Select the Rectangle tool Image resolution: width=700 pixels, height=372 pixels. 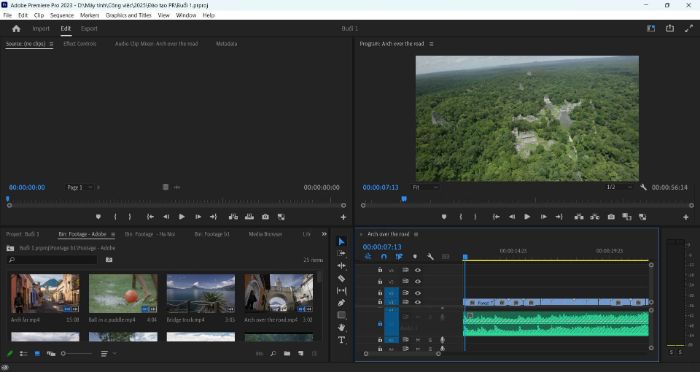point(342,315)
